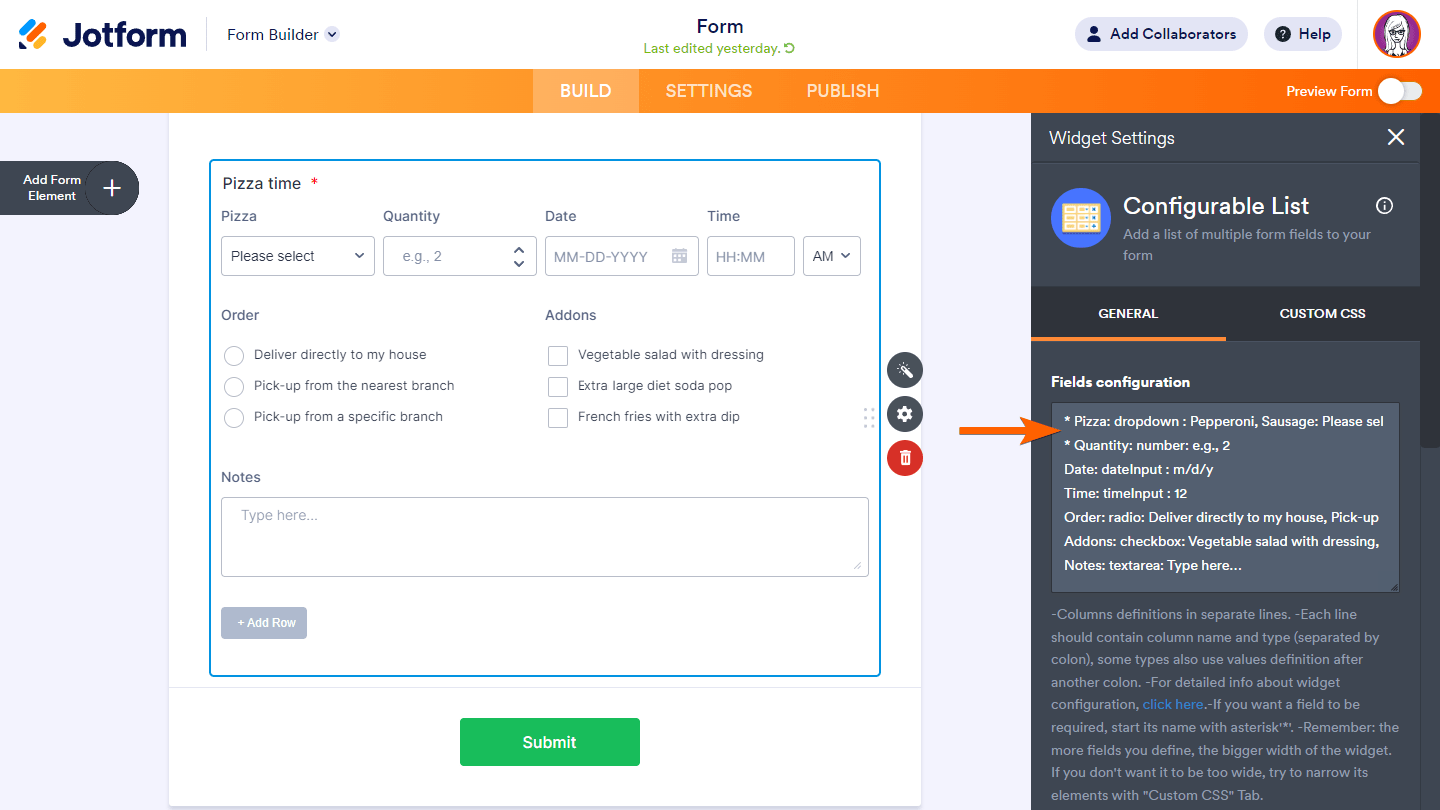This screenshot has width=1440, height=810.
Task: Switch to the BUILD tab
Action: [x=585, y=91]
